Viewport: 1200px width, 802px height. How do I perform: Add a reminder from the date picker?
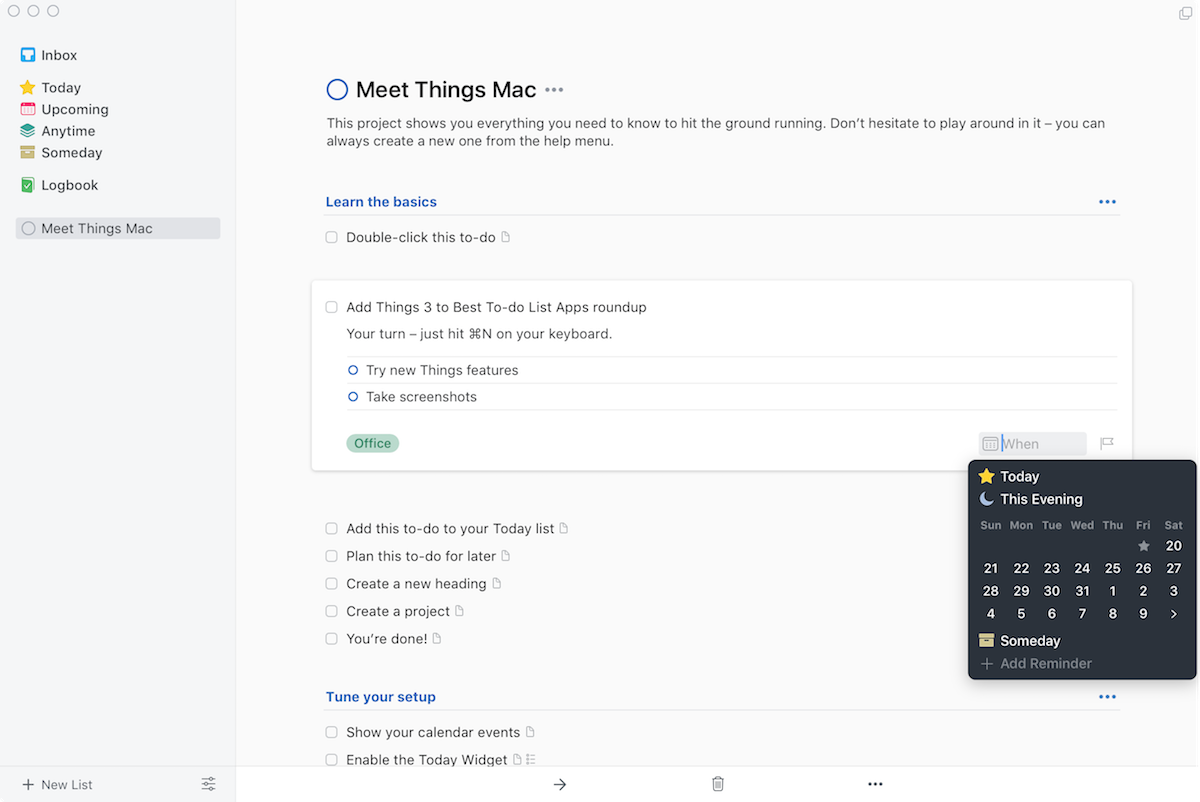tap(1044, 663)
